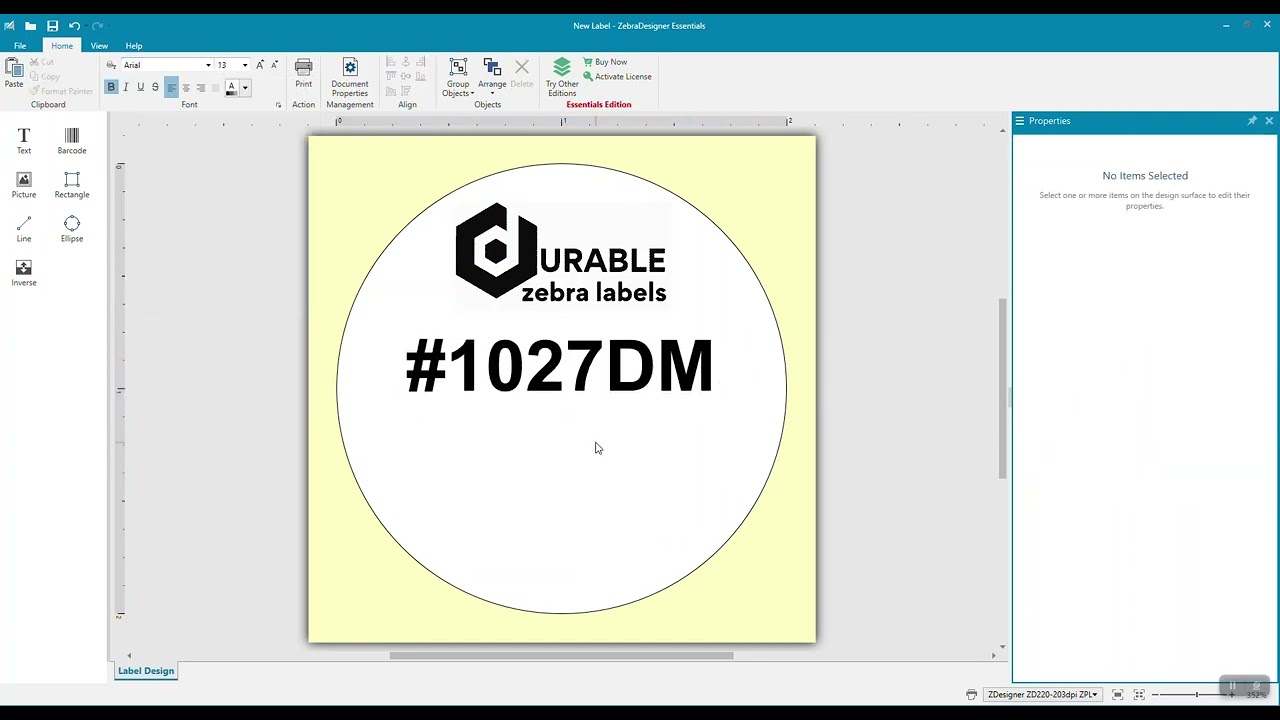1280x720 pixels.
Task: Click the zoom out minus button
Action: (x=1155, y=694)
